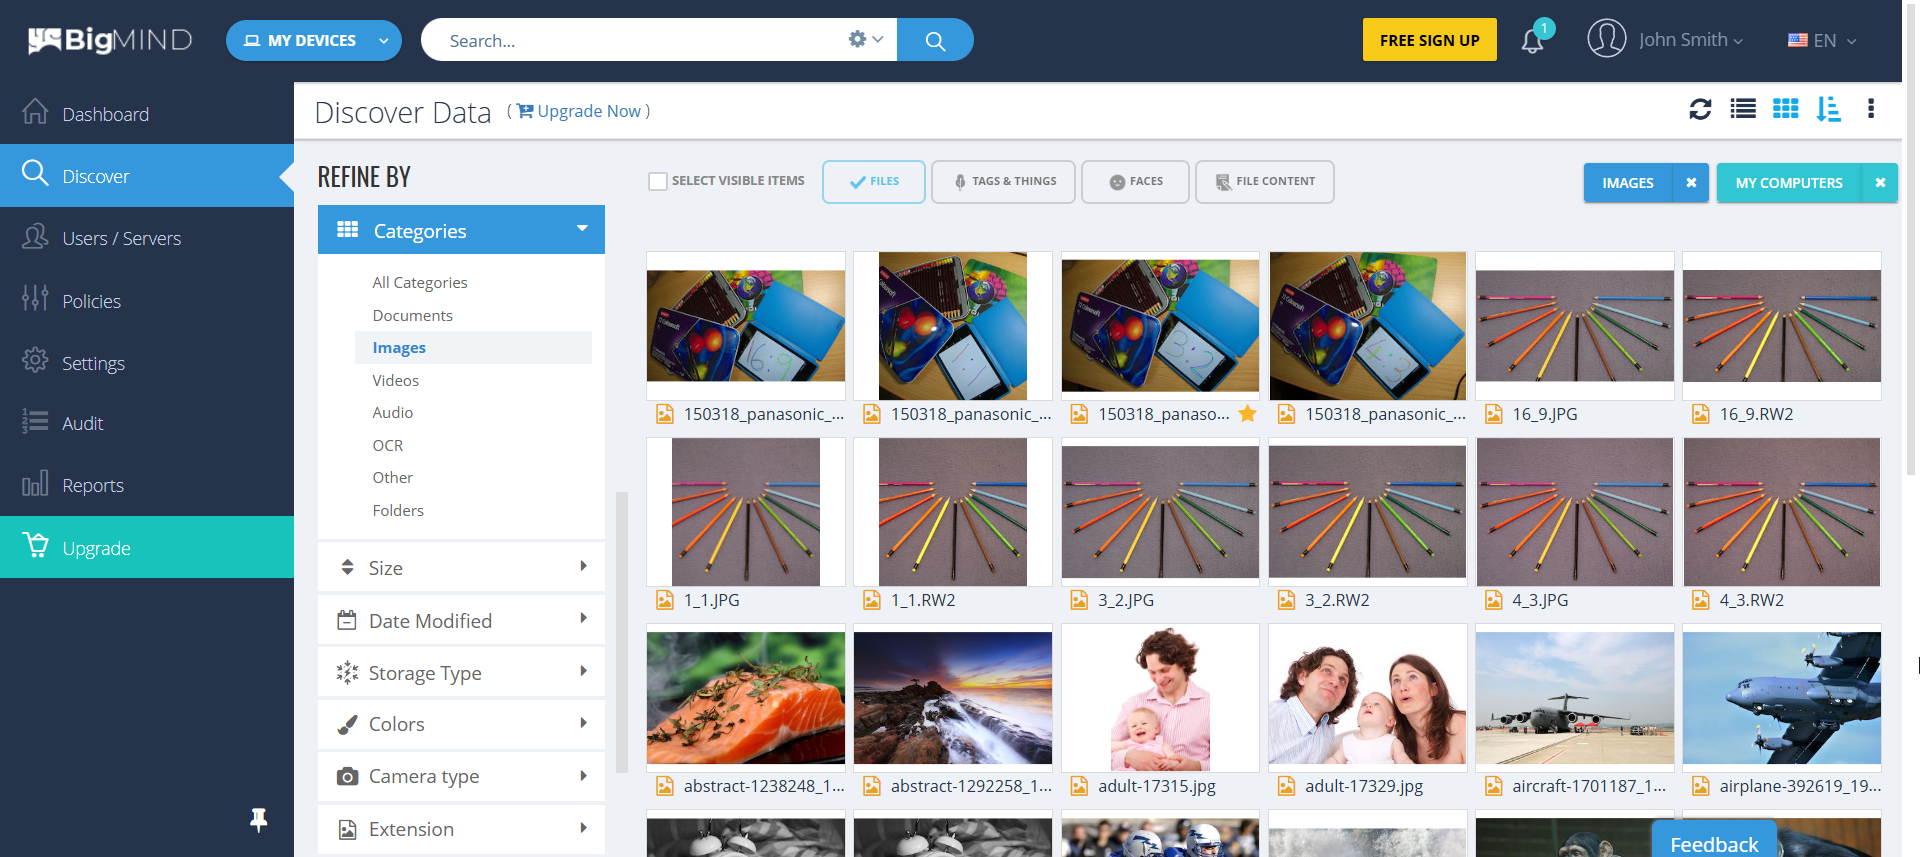Click the BigMIND logo
Image resolution: width=1920 pixels, height=857 pixels.
point(110,40)
